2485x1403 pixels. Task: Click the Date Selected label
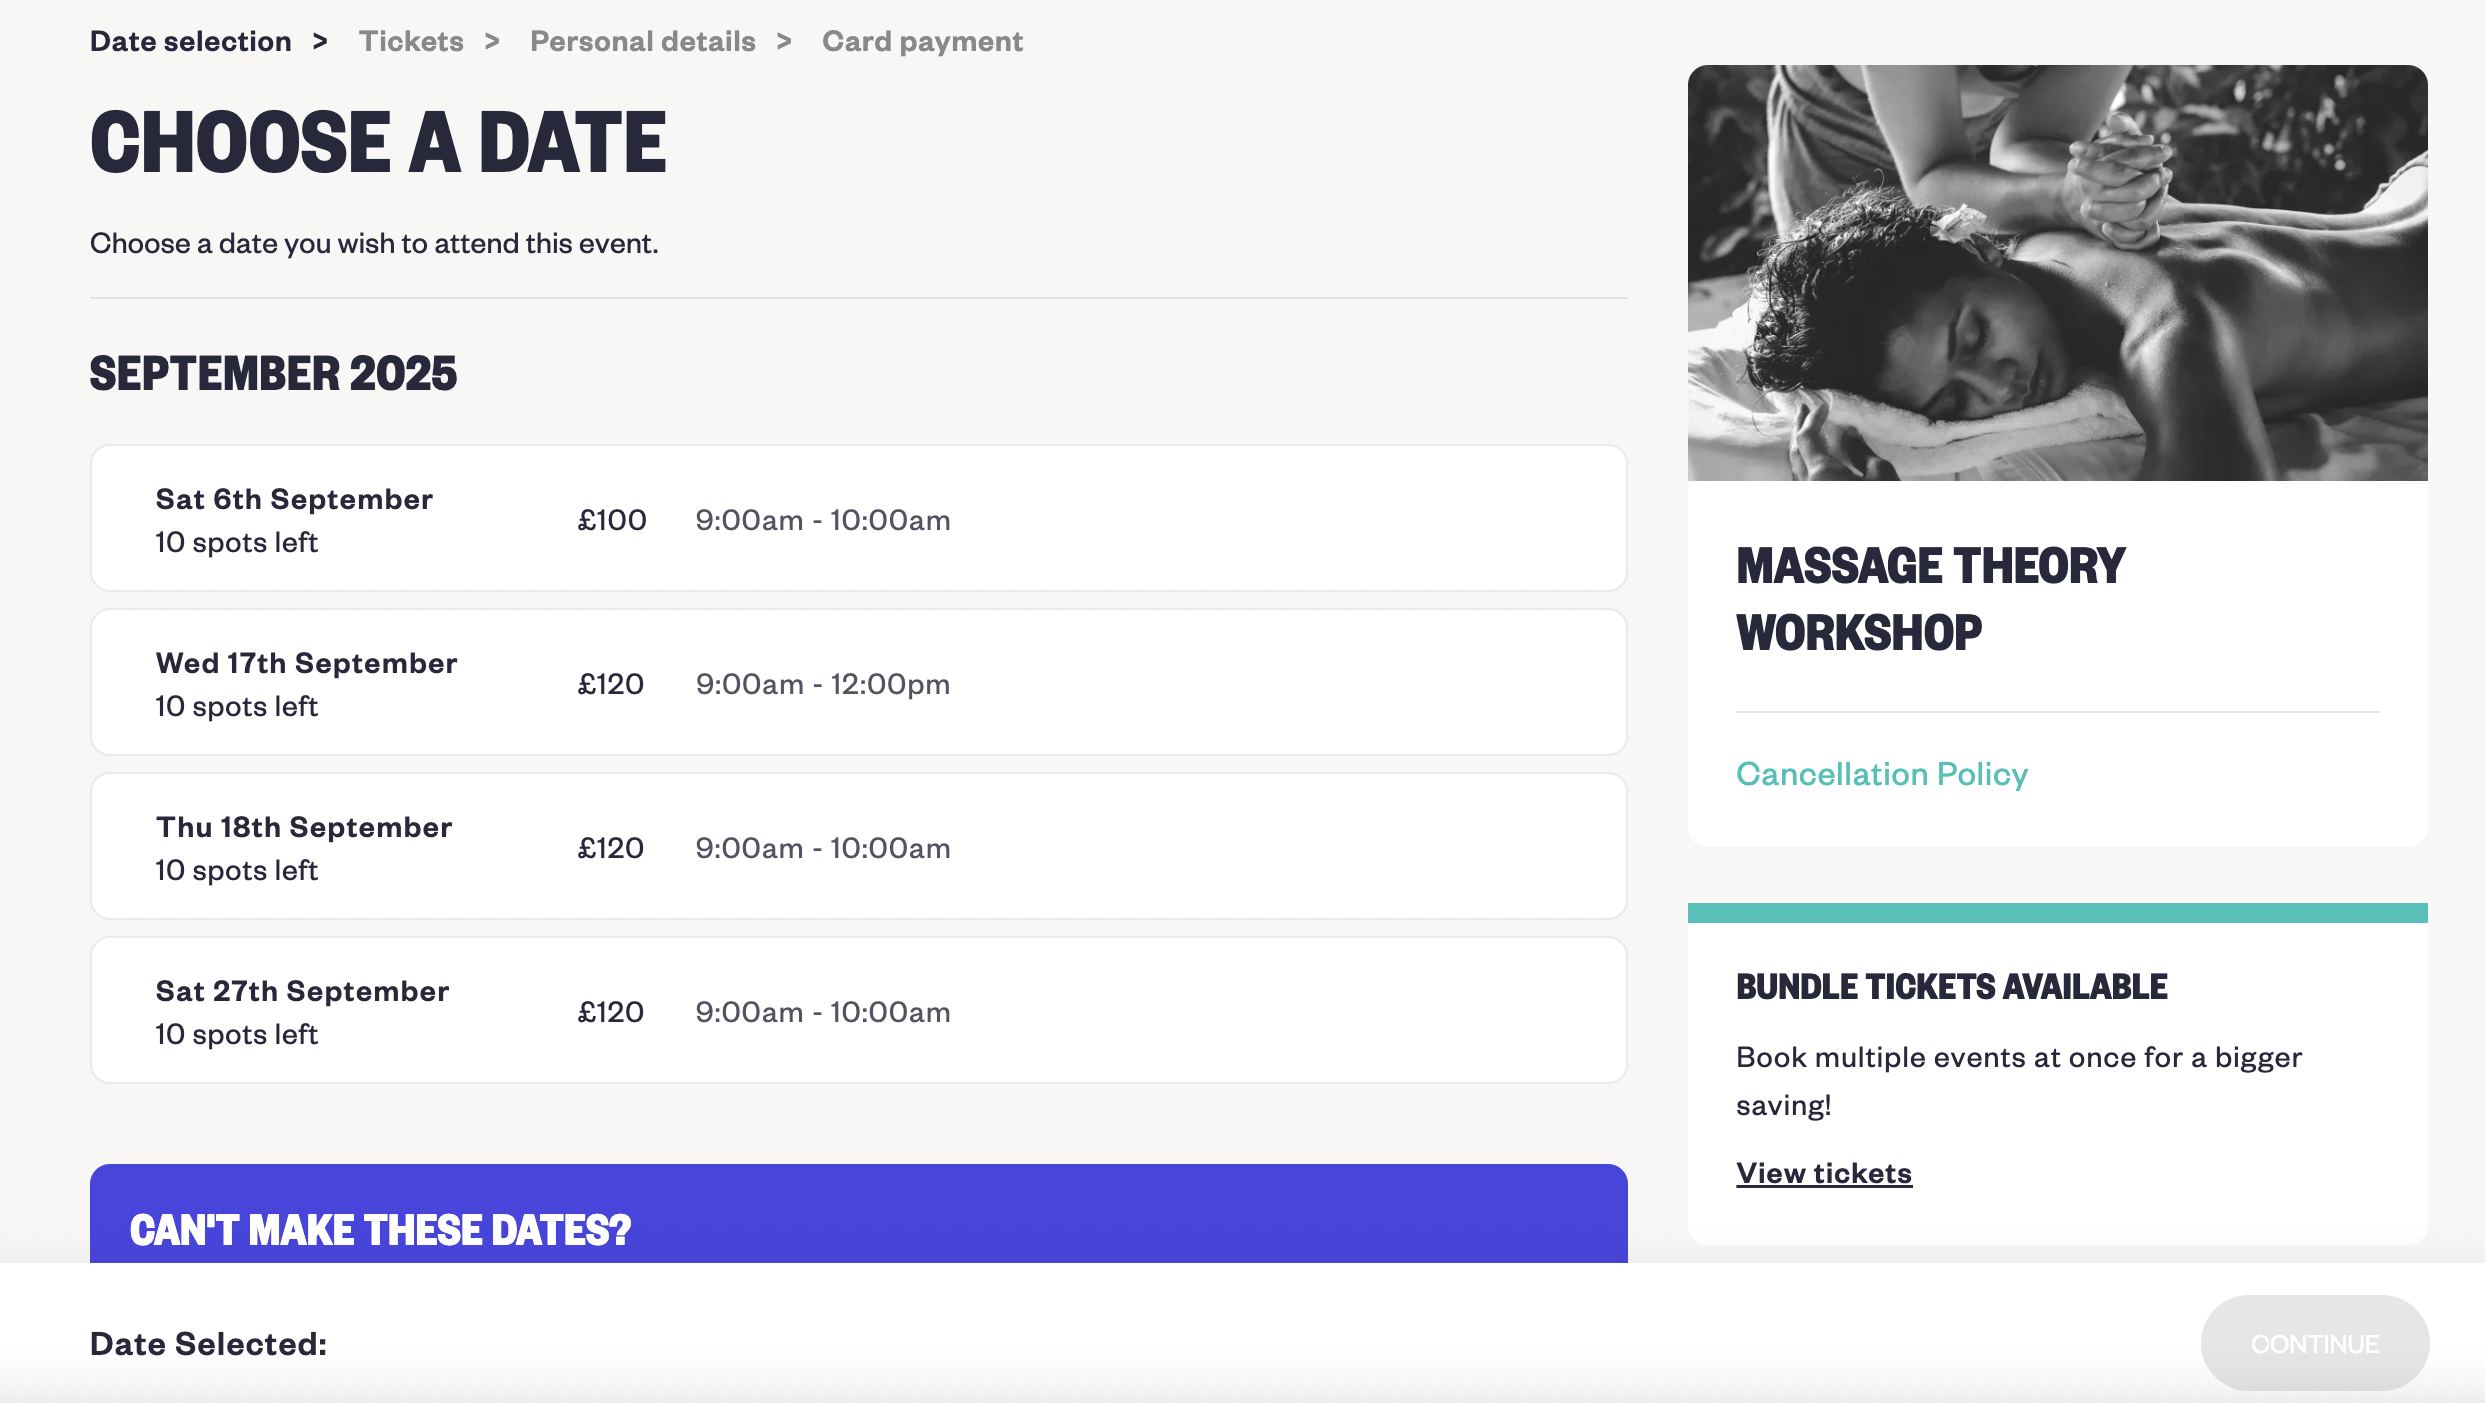tap(209, 1344)
